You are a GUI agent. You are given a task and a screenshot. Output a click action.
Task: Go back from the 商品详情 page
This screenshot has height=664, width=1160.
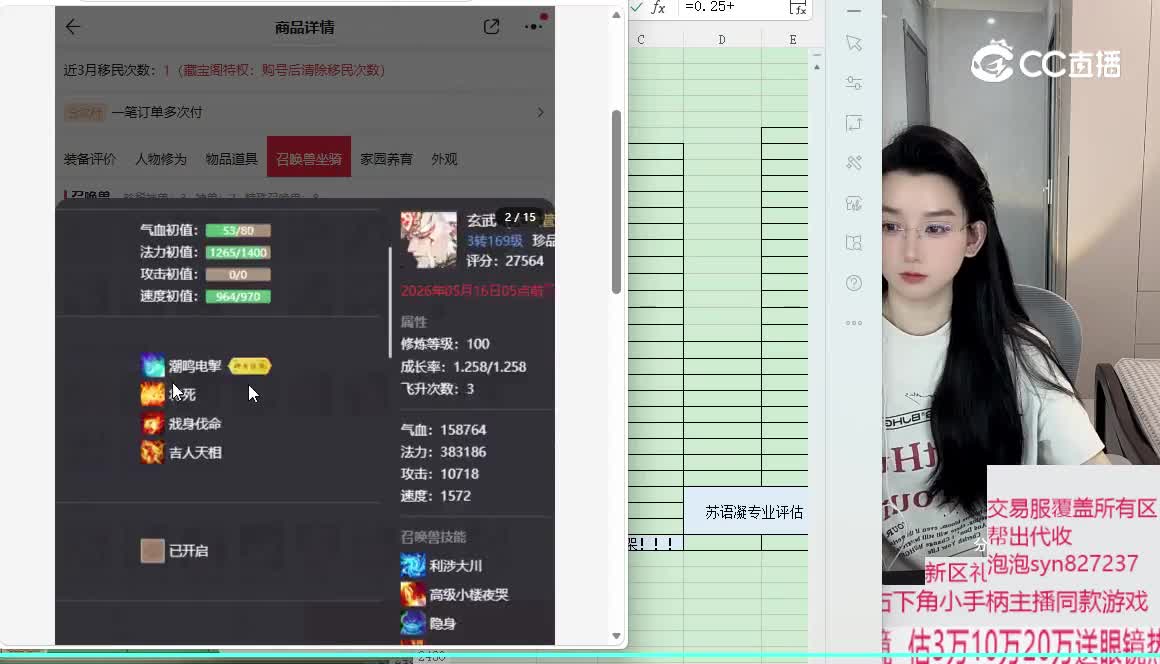72,27
